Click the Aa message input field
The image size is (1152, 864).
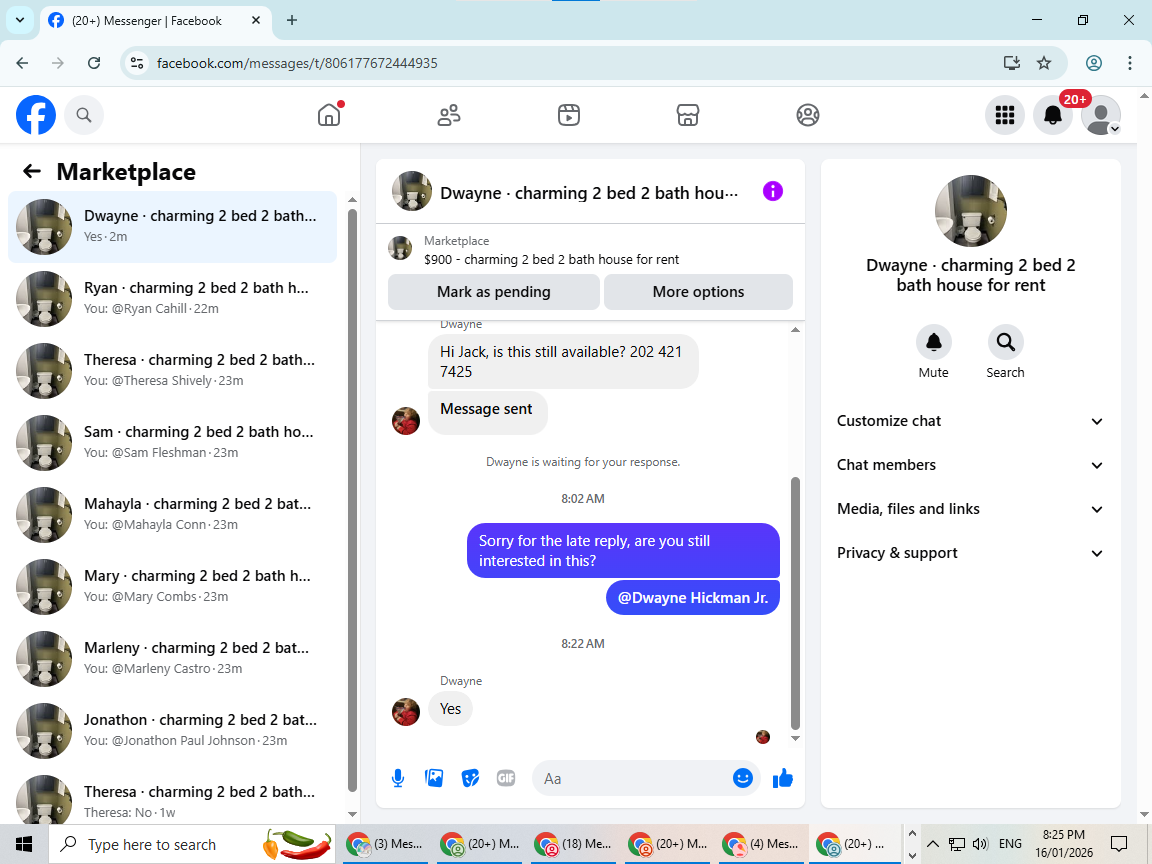point(632,778)
